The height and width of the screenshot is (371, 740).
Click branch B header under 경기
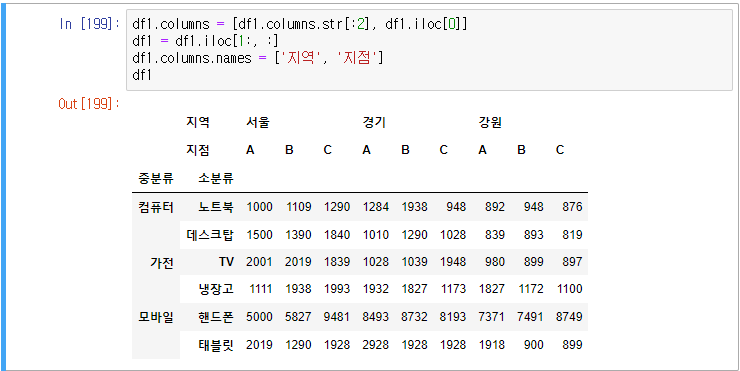(x=405, y=150)
